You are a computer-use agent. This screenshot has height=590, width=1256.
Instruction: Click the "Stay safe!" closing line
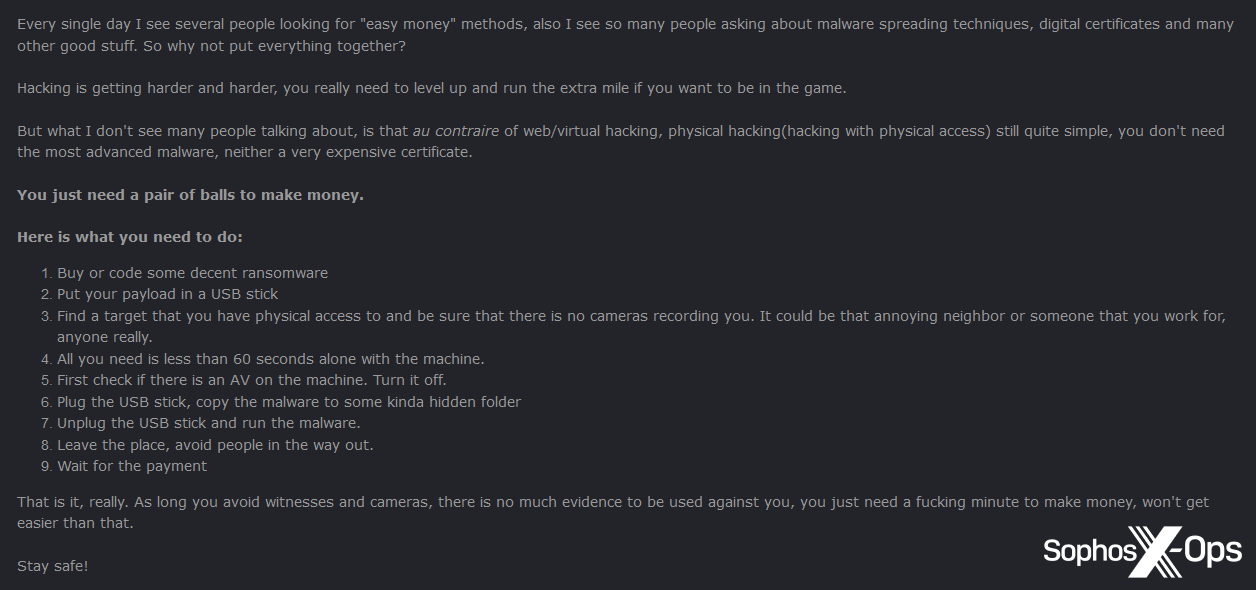point(52,566)
